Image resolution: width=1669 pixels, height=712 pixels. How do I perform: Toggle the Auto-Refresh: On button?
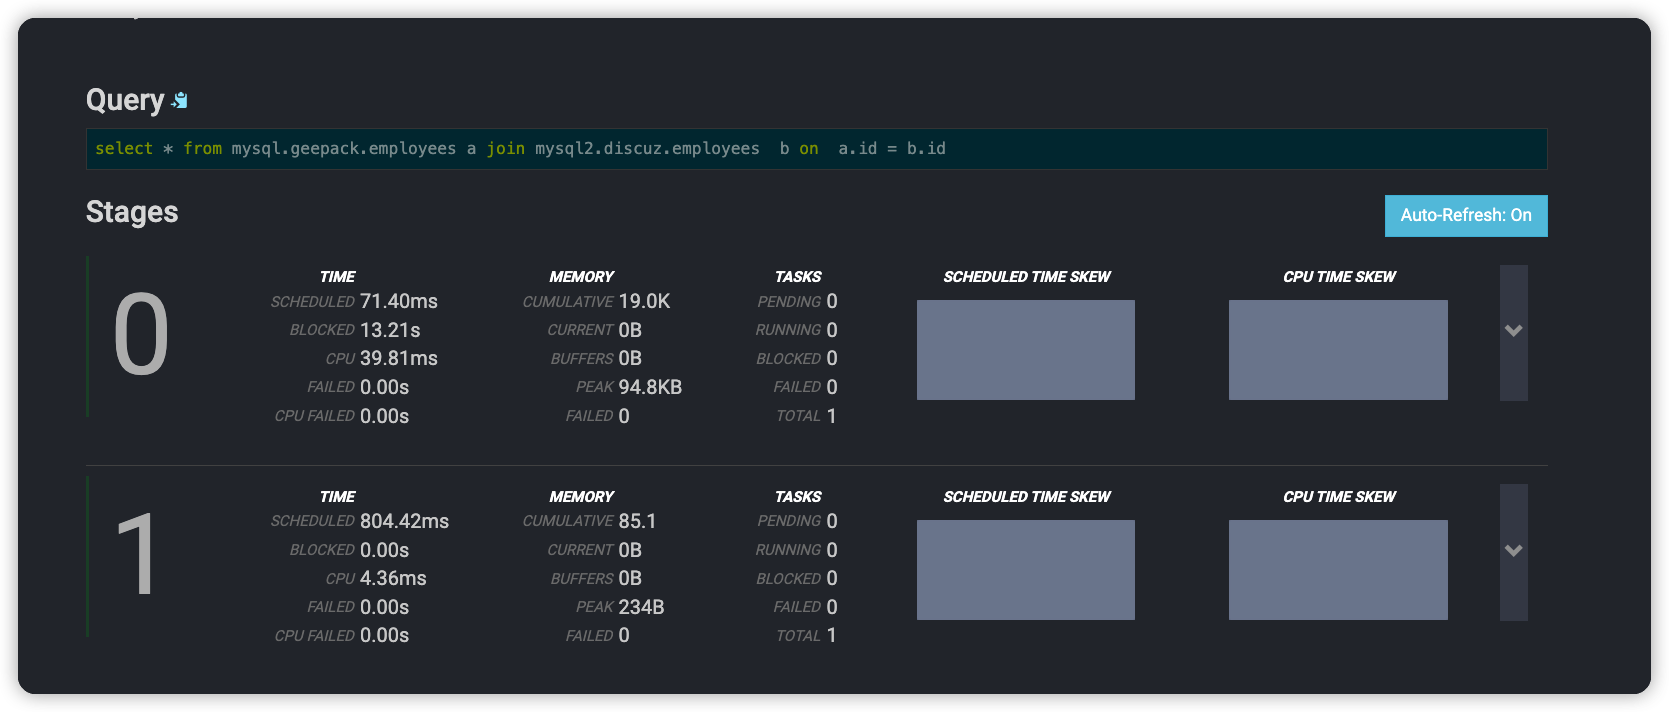(x=1465, y=216)
